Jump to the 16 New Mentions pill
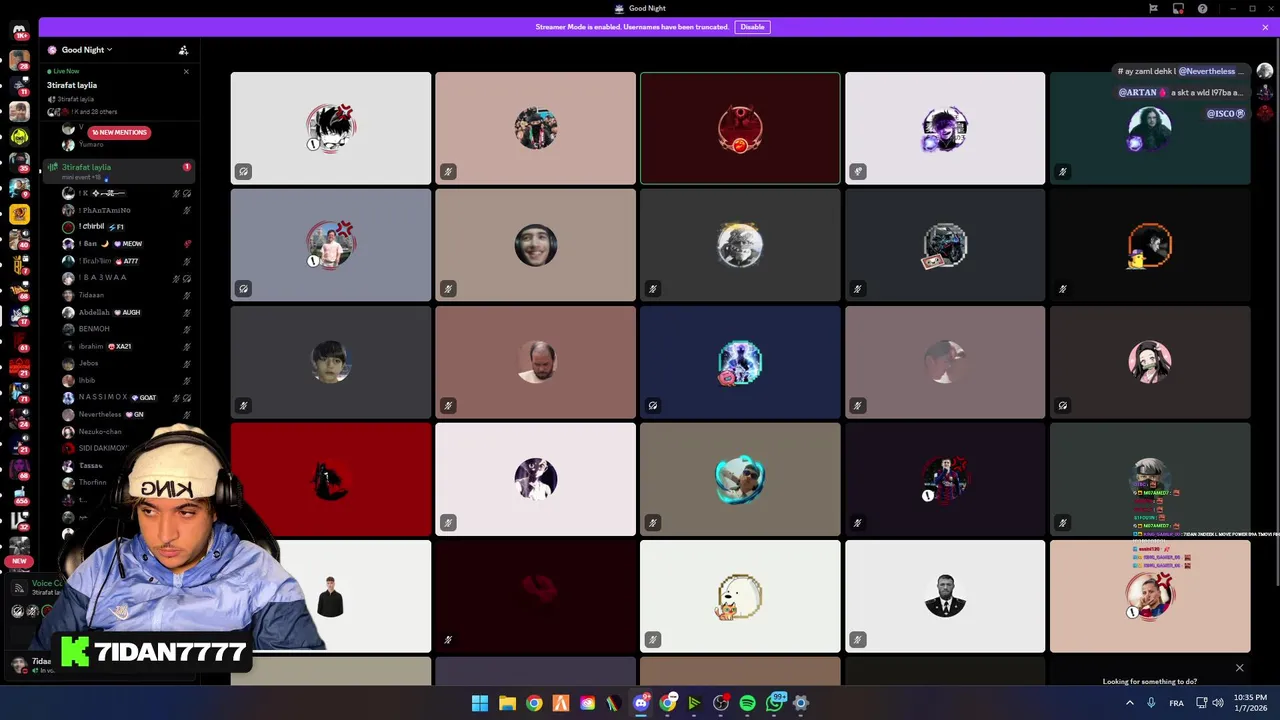1280x720 pixels. pyautogui.click(x=119, y=132)
